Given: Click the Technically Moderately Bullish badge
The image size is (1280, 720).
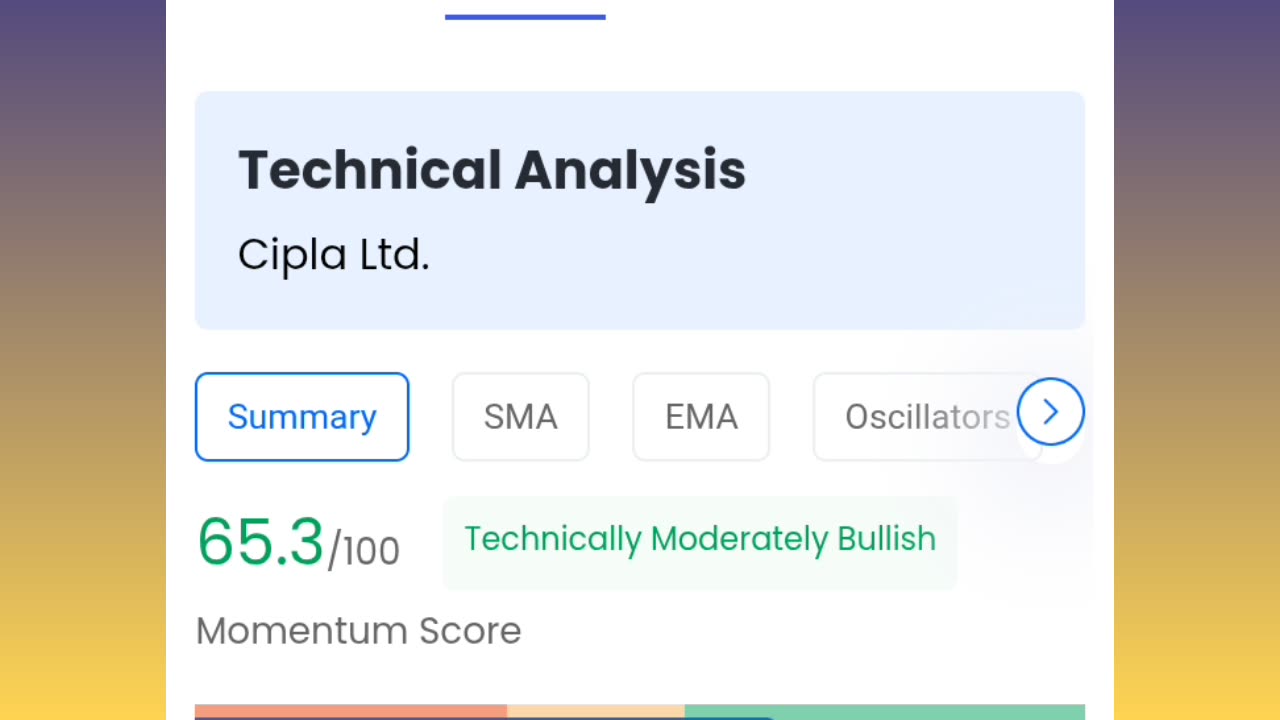Looking at the screenshot, I should tap(699, 539).
